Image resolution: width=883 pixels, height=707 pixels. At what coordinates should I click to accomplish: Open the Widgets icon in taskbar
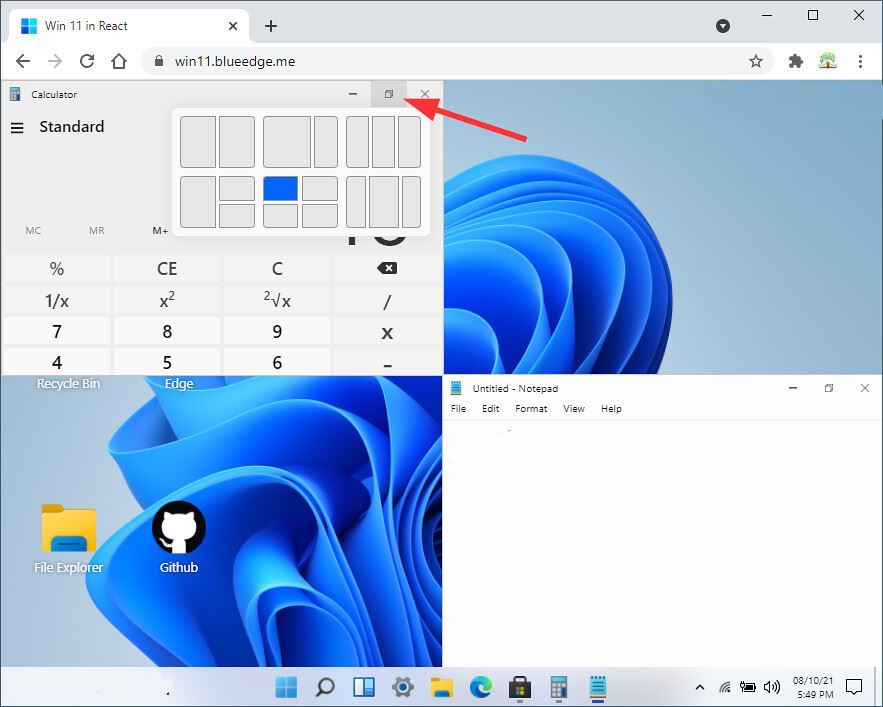point(364,687)
